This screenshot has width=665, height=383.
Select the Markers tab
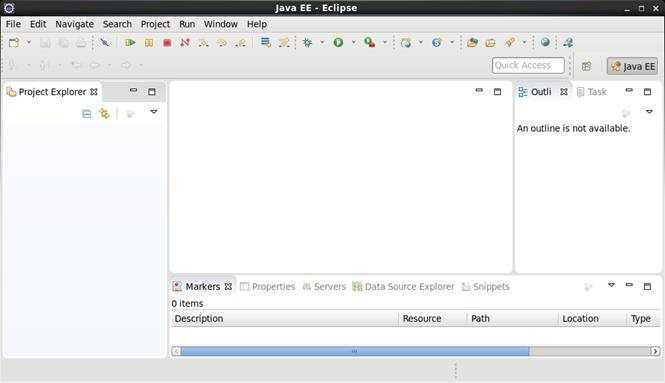tap(203, 287)
